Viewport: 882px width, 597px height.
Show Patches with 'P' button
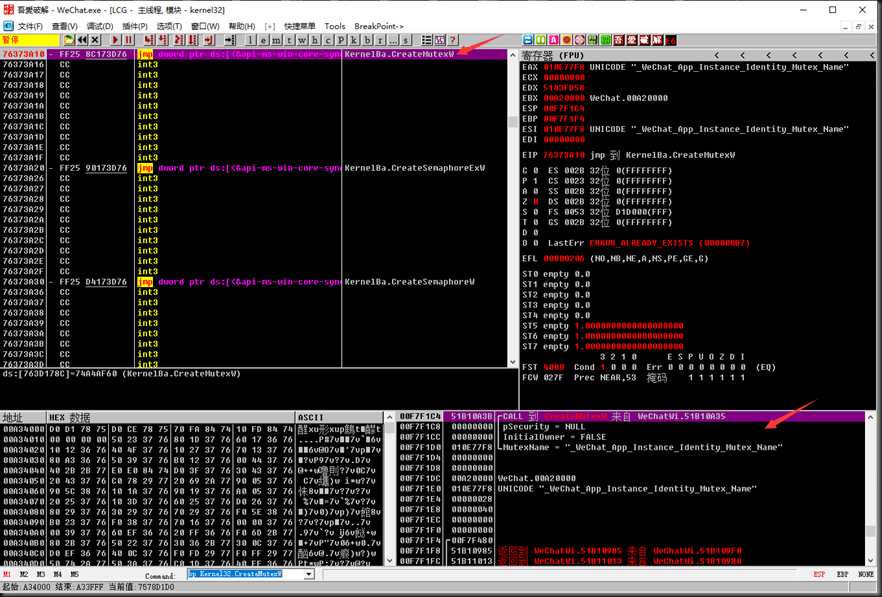[341, 40]
